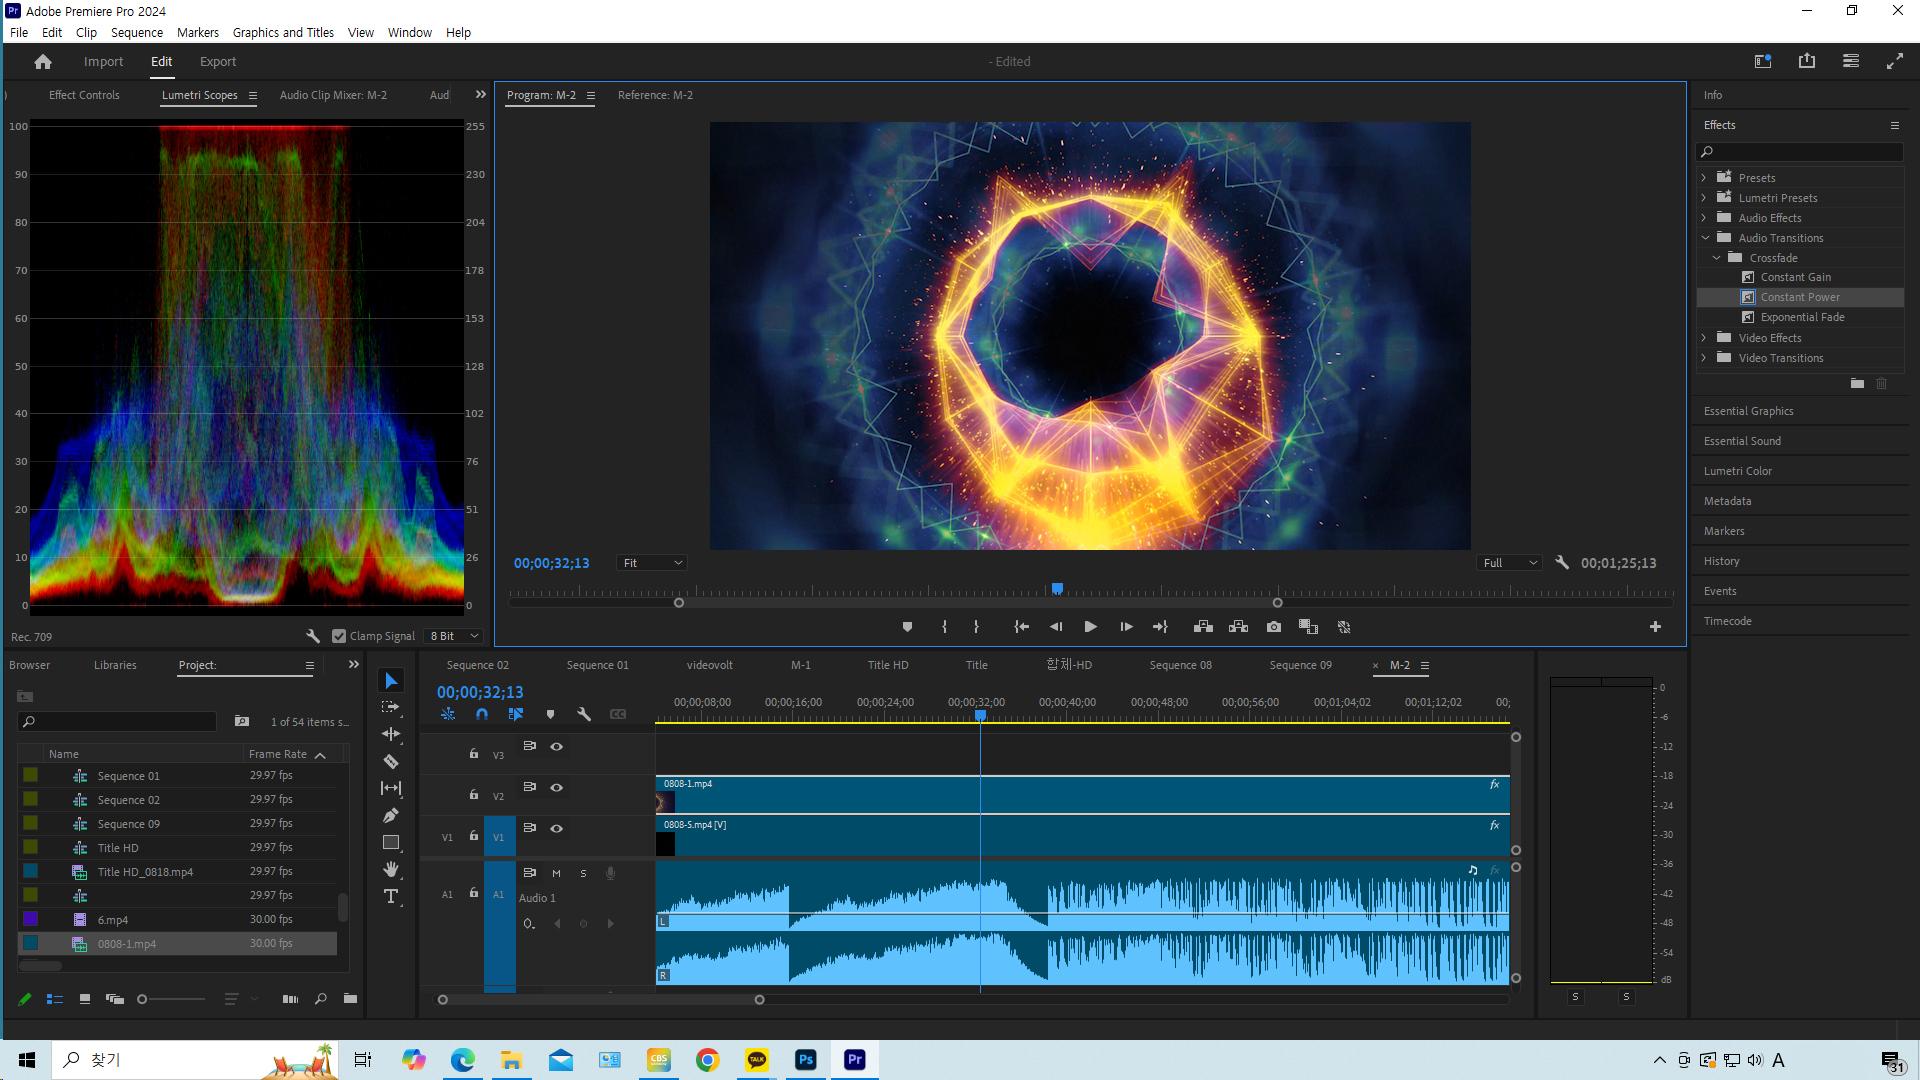
Task: Select the Type tool
Action: (x=391, y=897)
